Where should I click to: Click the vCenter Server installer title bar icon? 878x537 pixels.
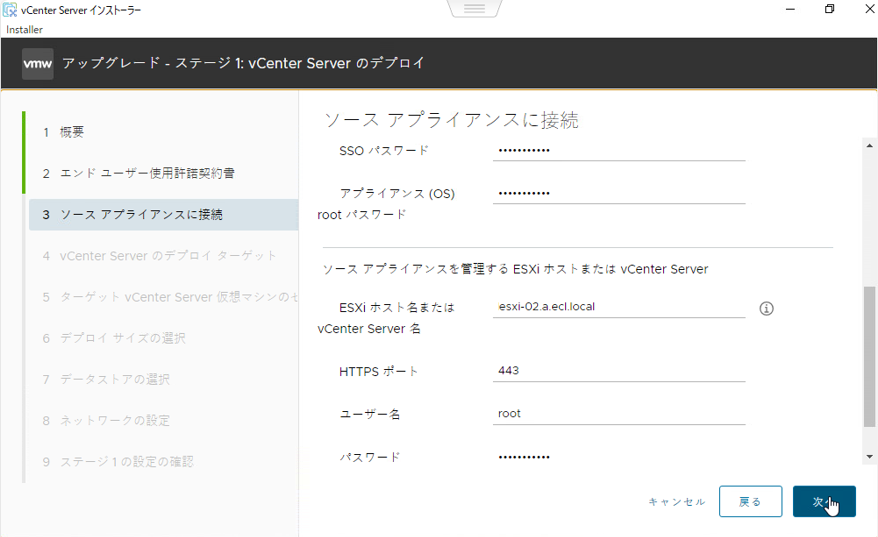[10, 9]
